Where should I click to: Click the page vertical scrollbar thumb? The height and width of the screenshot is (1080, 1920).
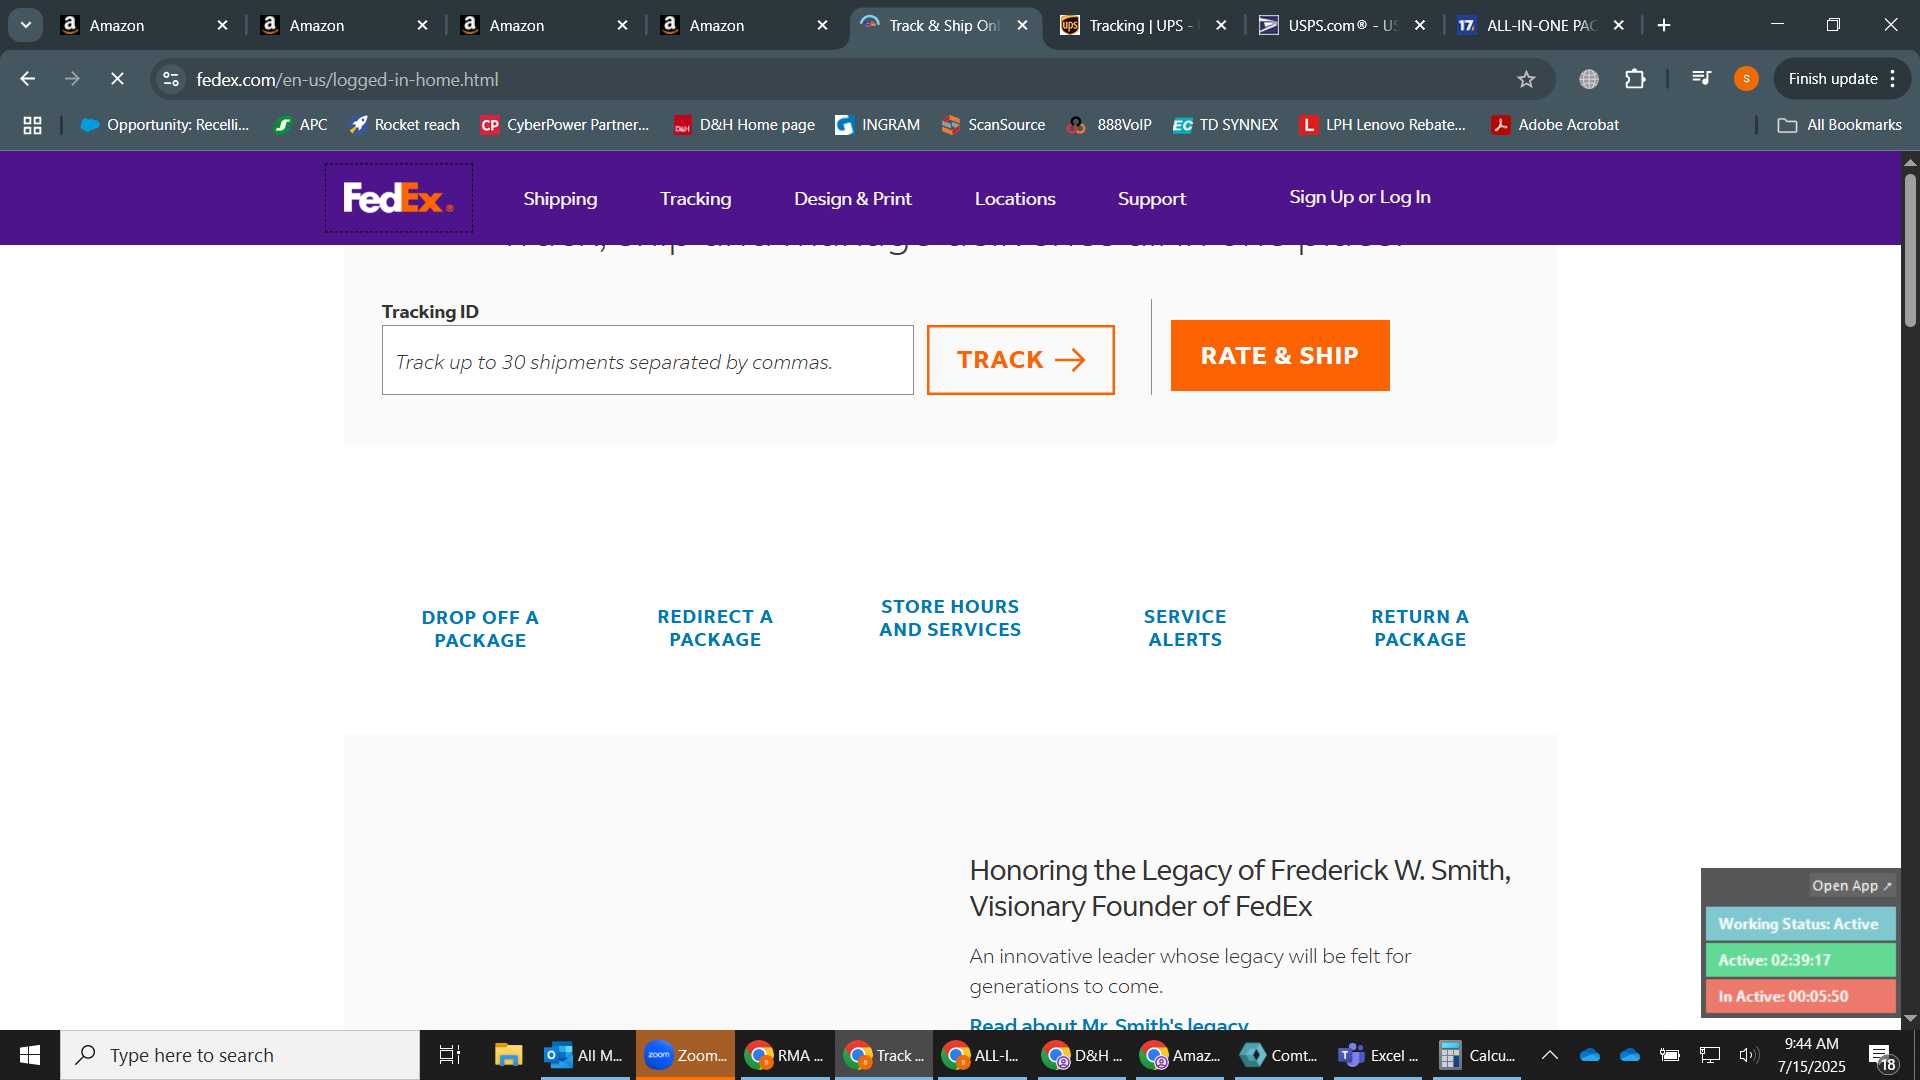(x=1910, y=250)
